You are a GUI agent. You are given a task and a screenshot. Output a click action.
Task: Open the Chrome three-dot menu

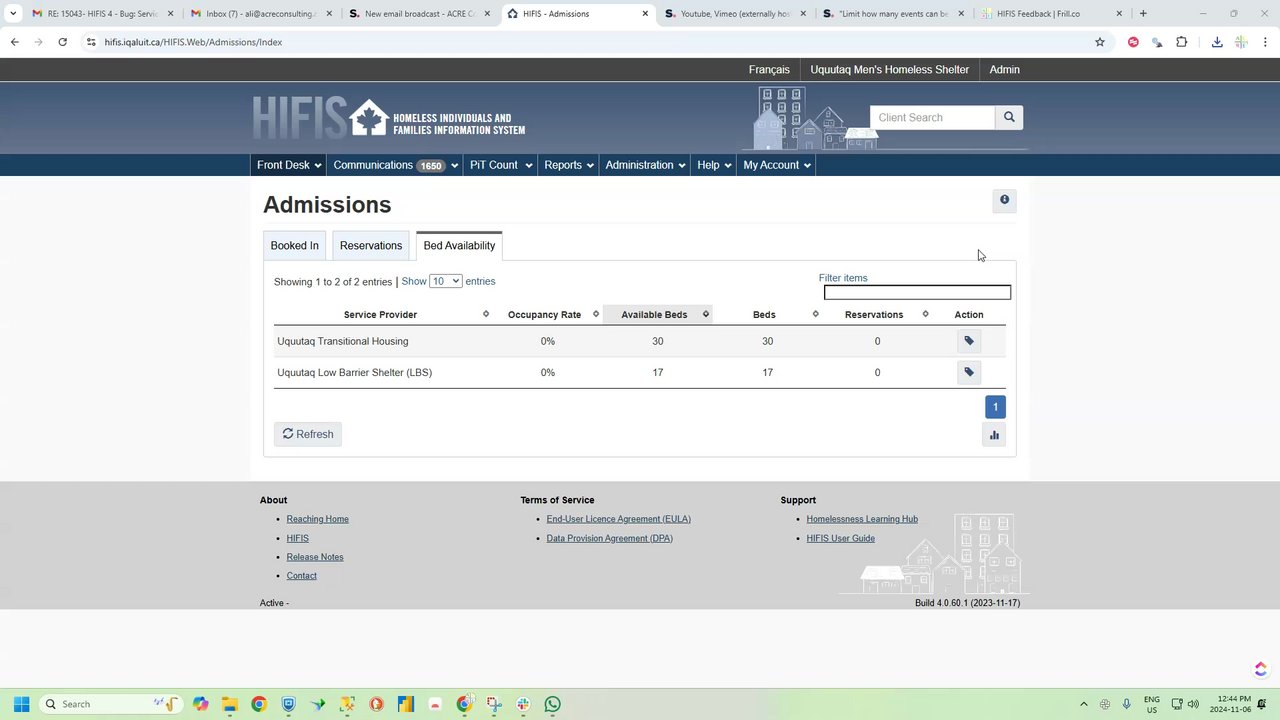click(x=1265, y=42)
